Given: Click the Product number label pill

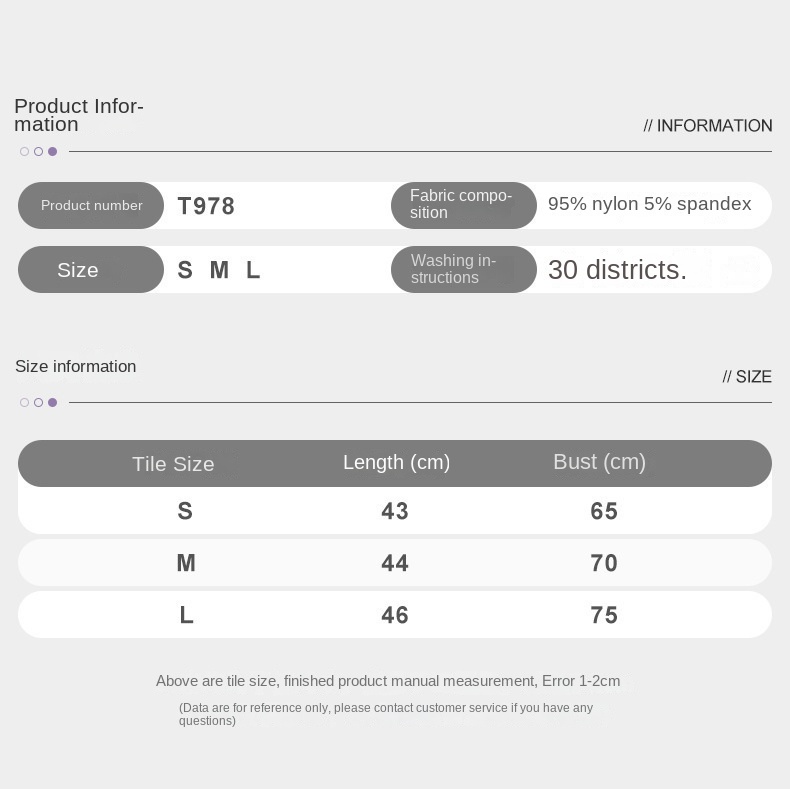Looking at the screenshot, I should pyautogui.click(x=91, y=205).
